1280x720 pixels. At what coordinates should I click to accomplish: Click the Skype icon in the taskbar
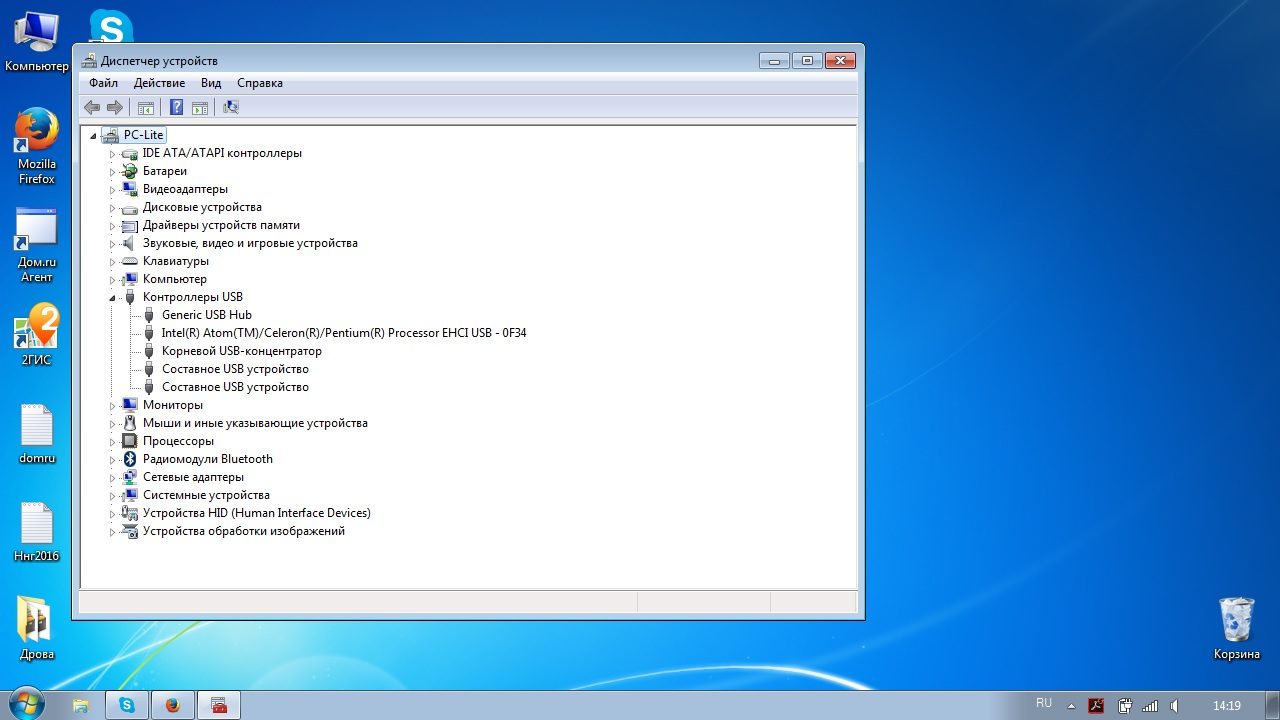point(127,705)
